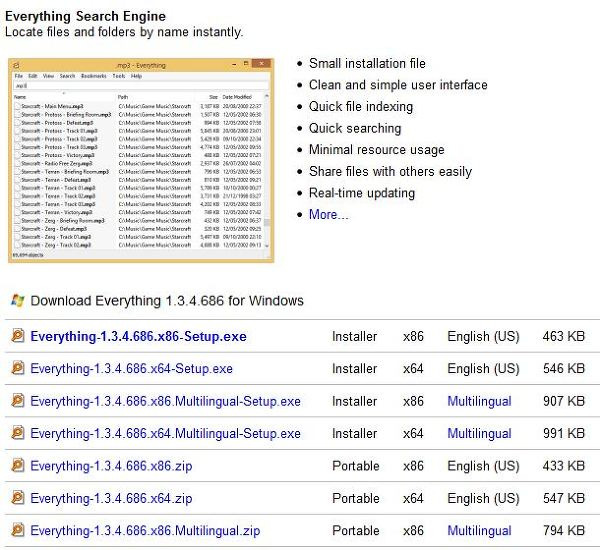Click the 907 KB size value

(564, 401)
